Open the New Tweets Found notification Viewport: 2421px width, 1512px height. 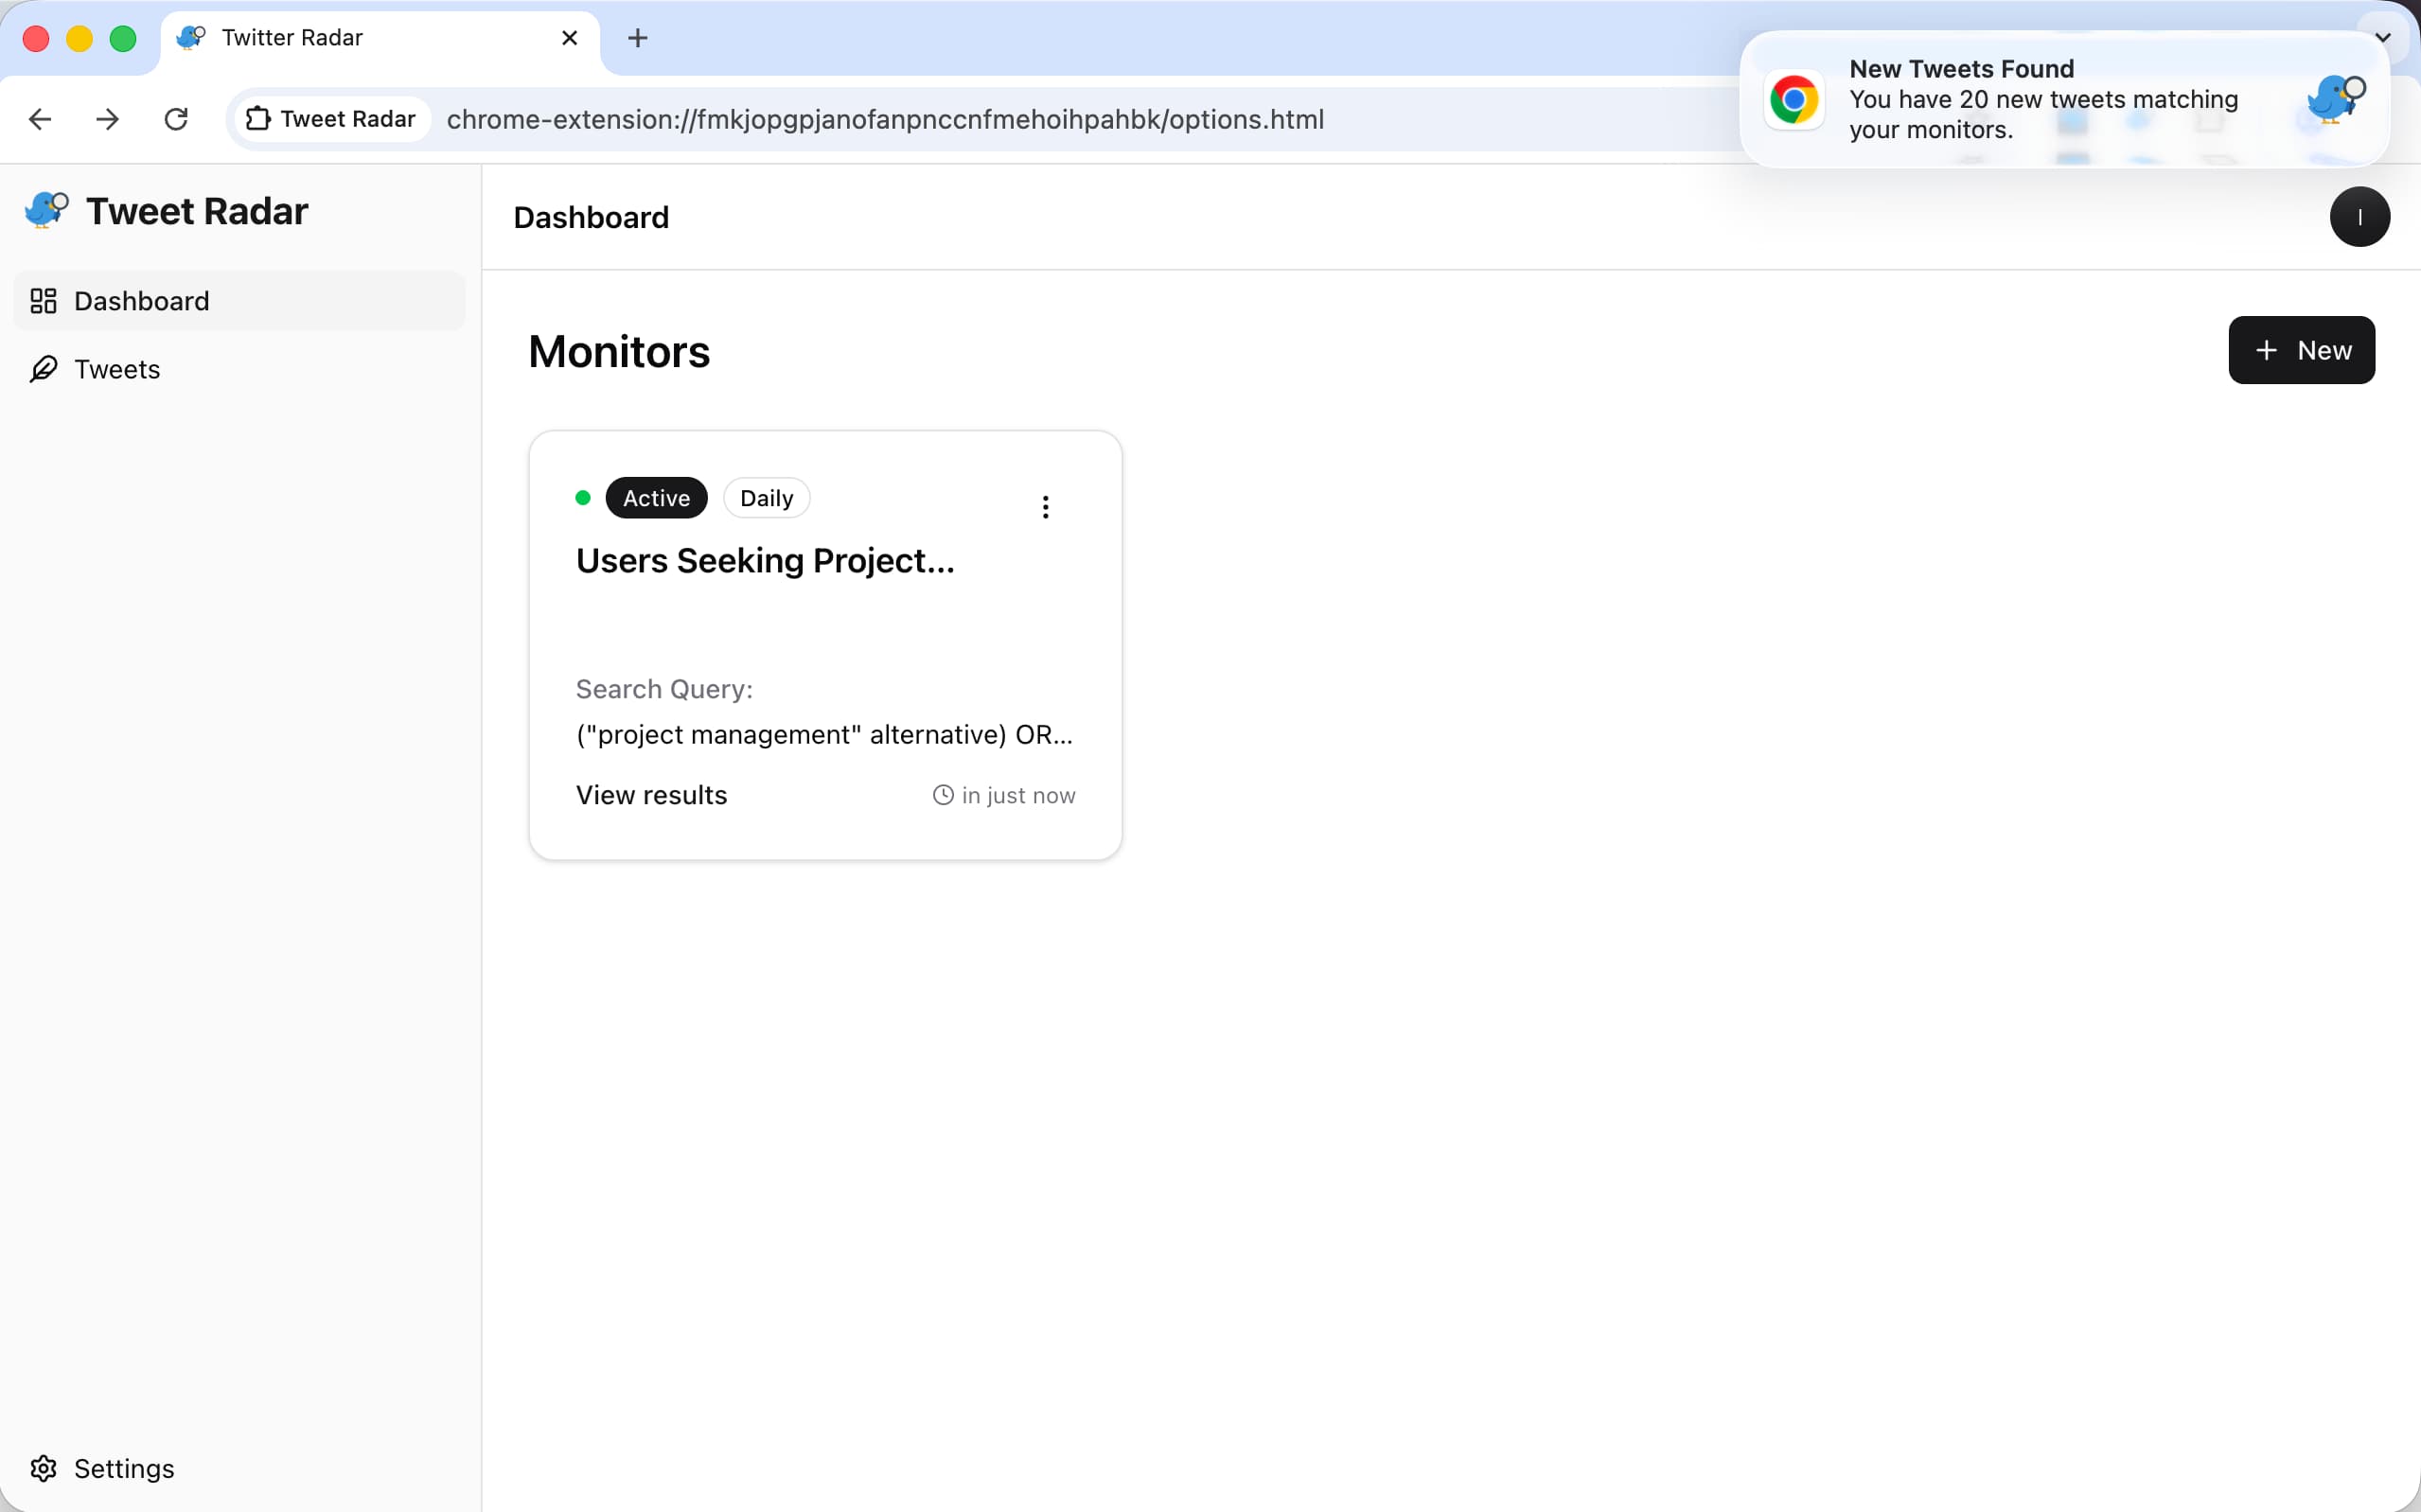(2064, 99)
